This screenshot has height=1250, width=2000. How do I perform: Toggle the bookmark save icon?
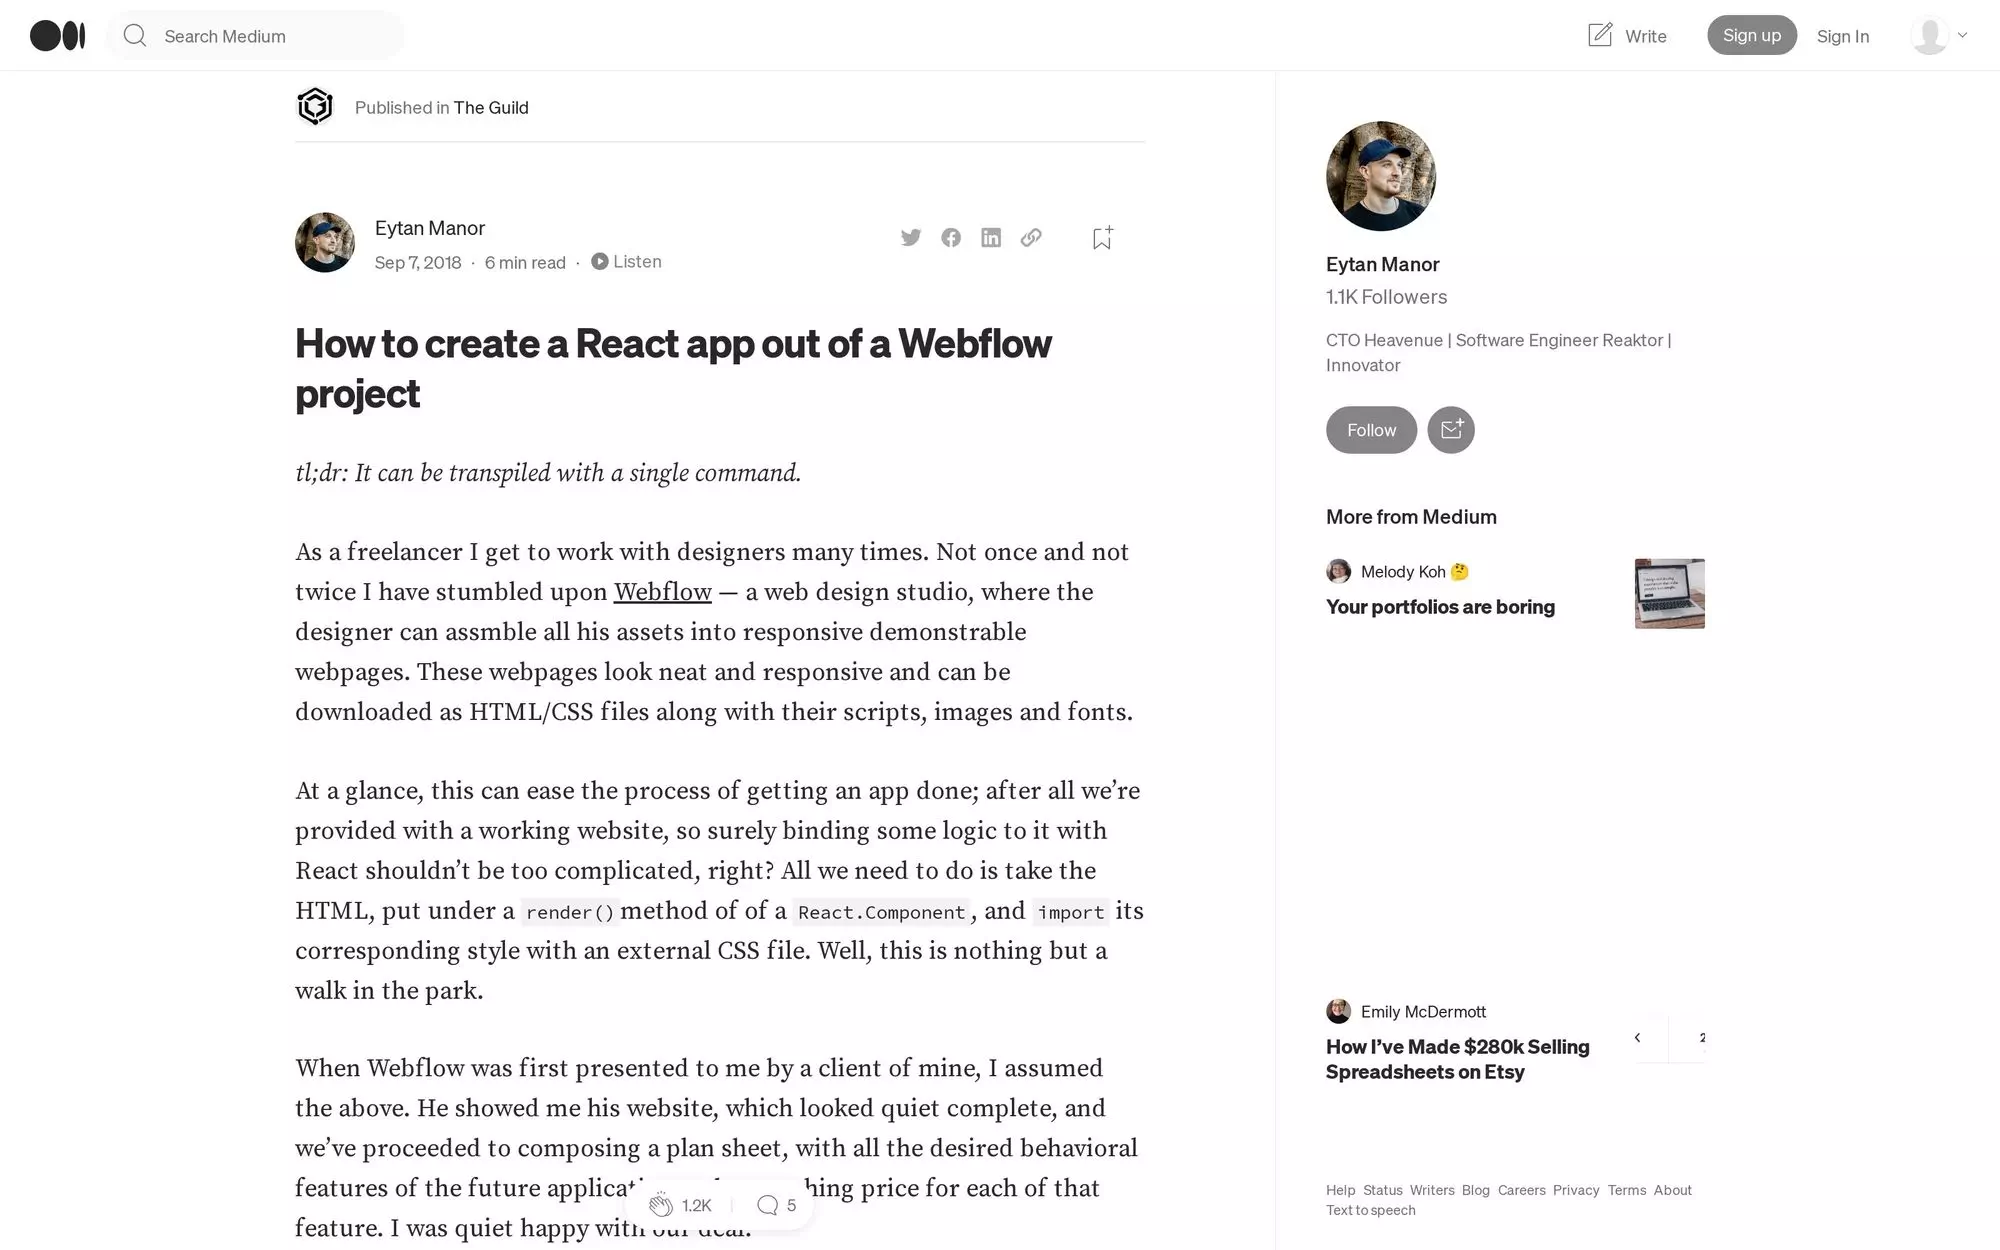point(1101,237)
